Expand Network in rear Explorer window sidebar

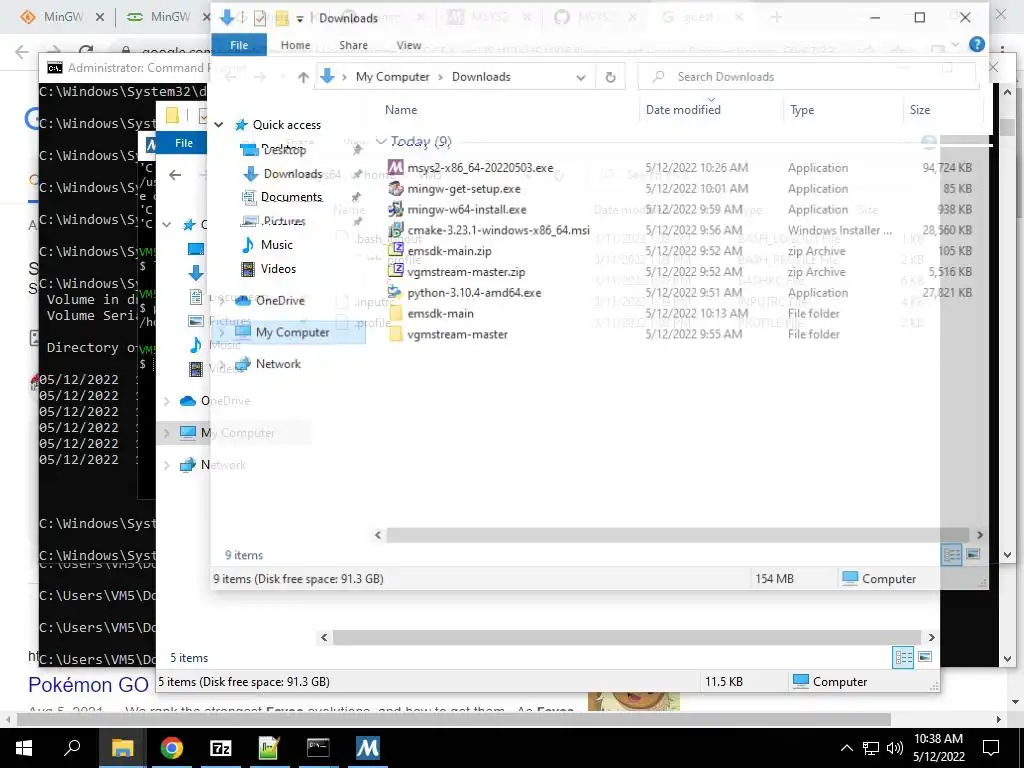(167, 465)
